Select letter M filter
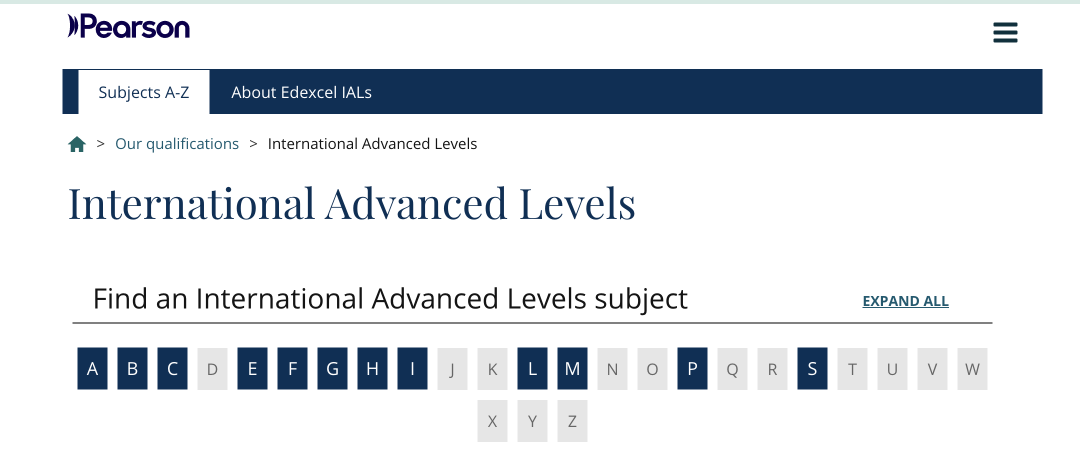This screenshot has width=1080, height=464. point(572,368)
